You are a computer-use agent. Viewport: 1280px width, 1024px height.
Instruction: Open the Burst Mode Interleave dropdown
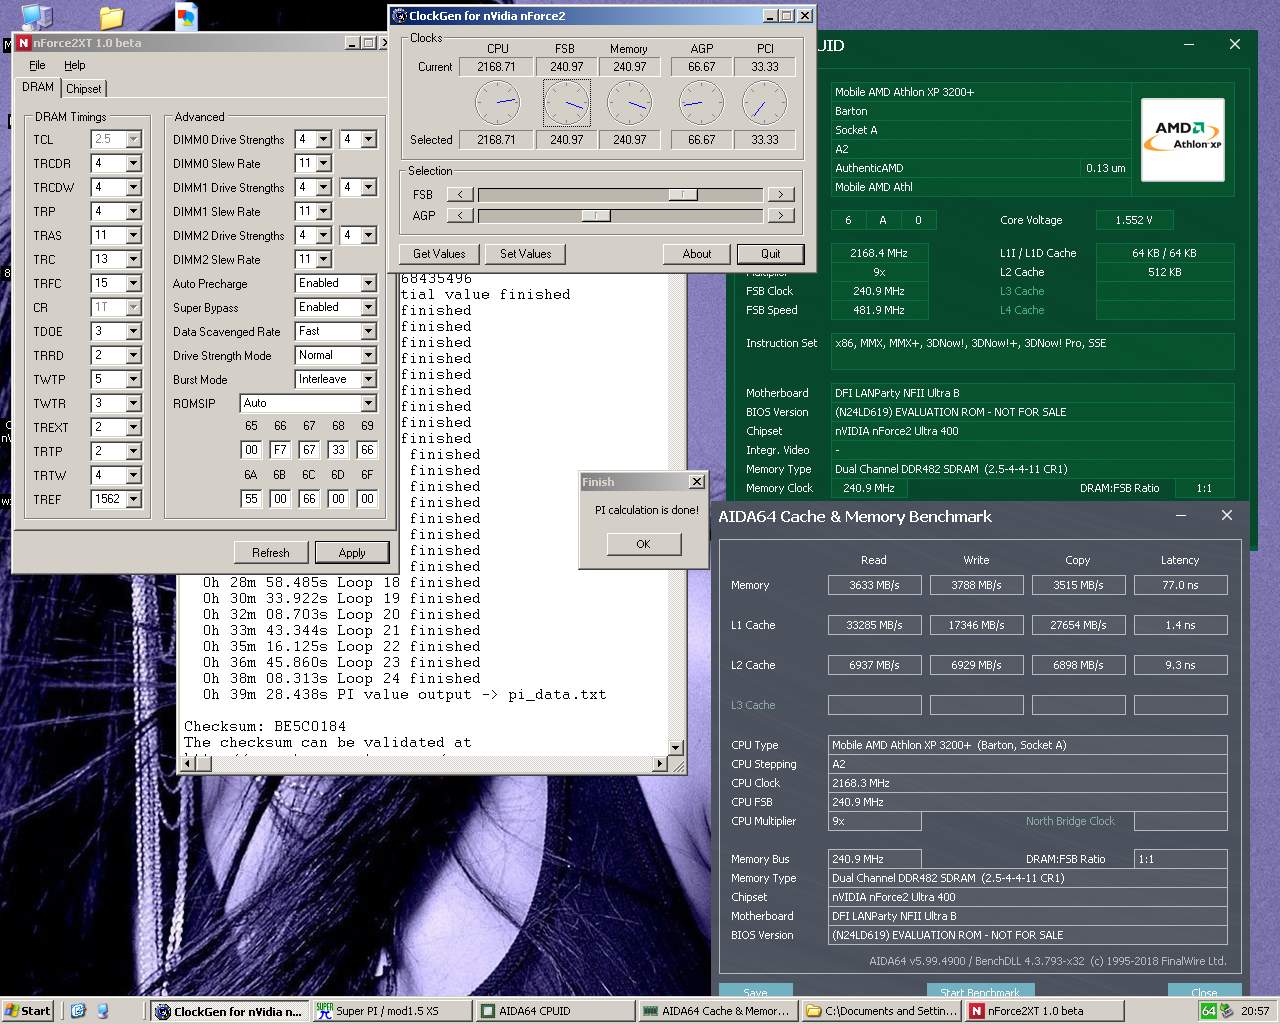[x=368, y=380]
